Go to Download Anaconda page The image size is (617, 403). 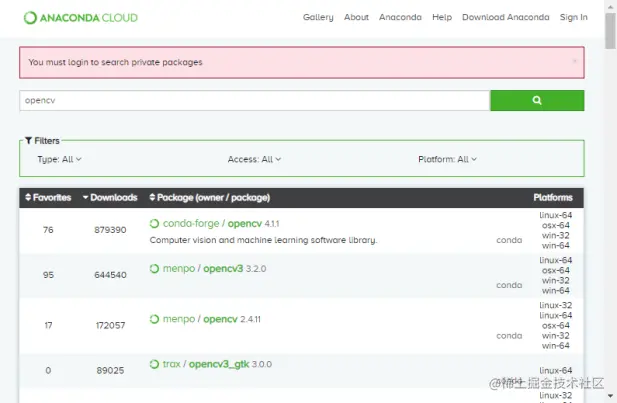point(506,17)
